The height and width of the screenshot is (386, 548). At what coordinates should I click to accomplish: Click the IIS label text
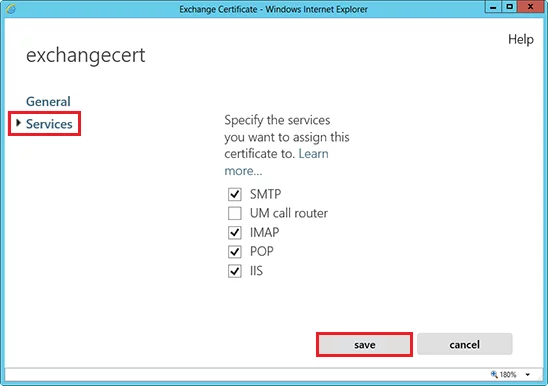coord(256,271)
